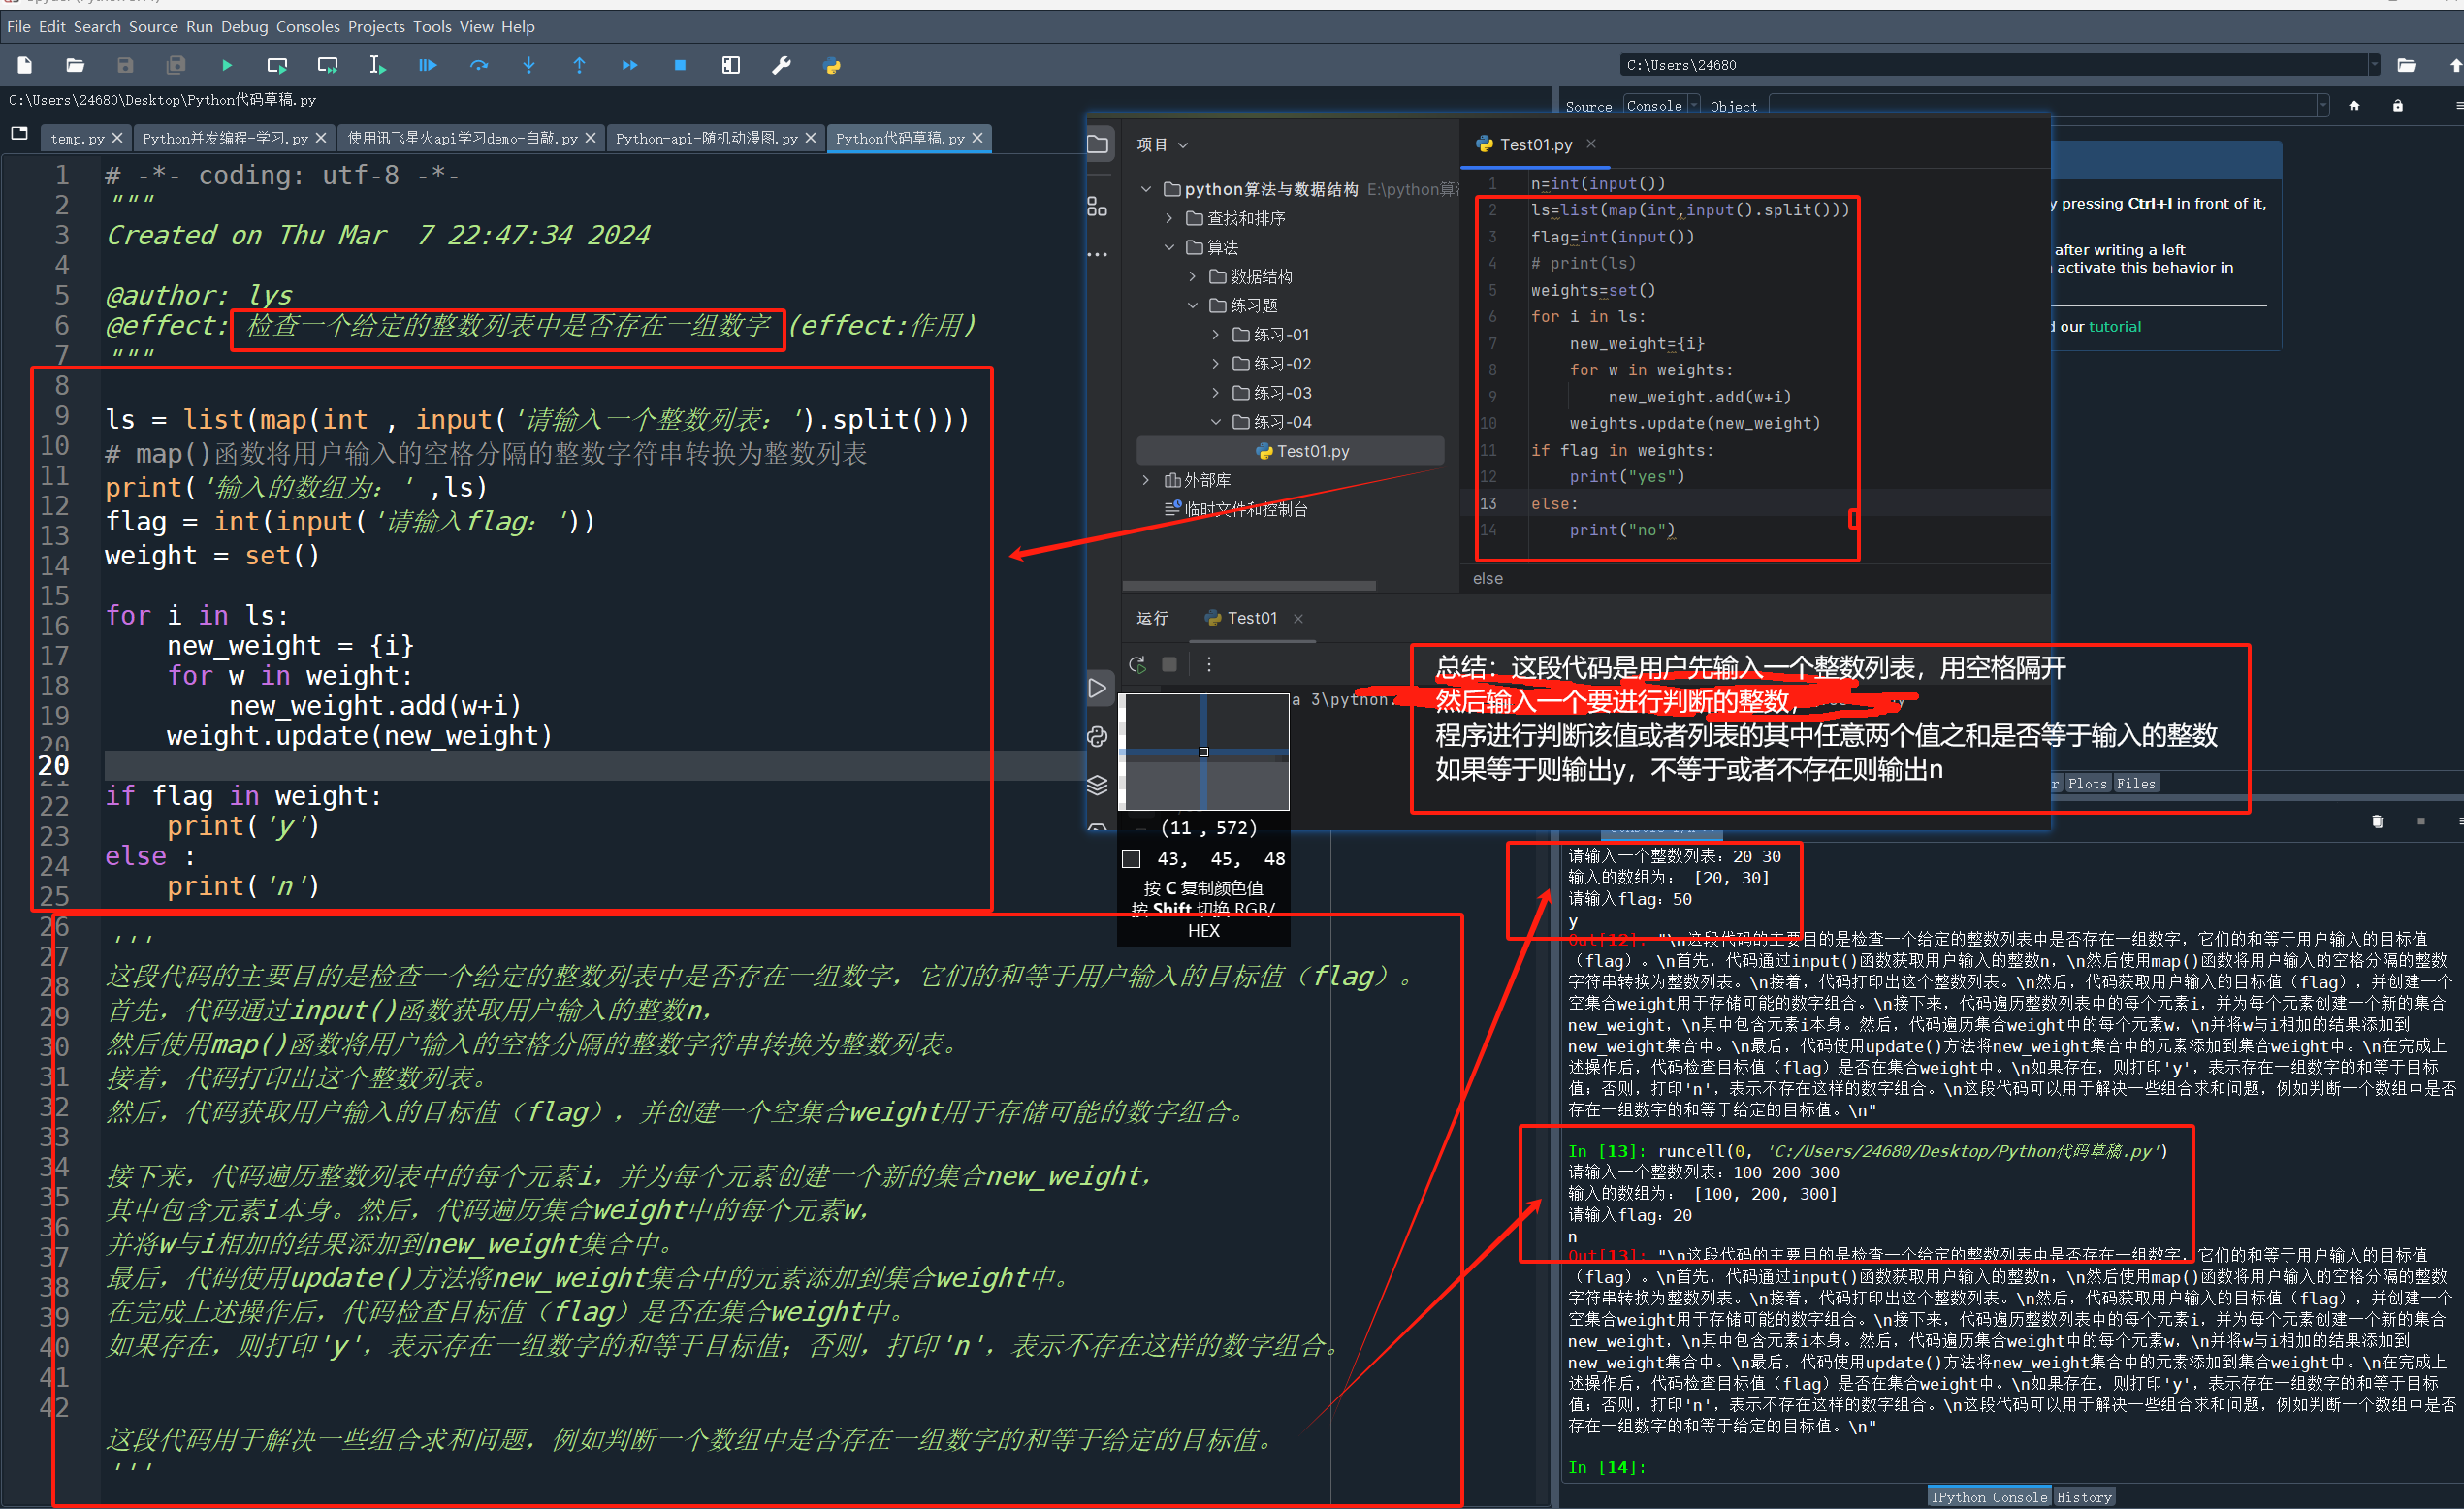Maximize current pane icon in toolbar

[x=731, y=65]
